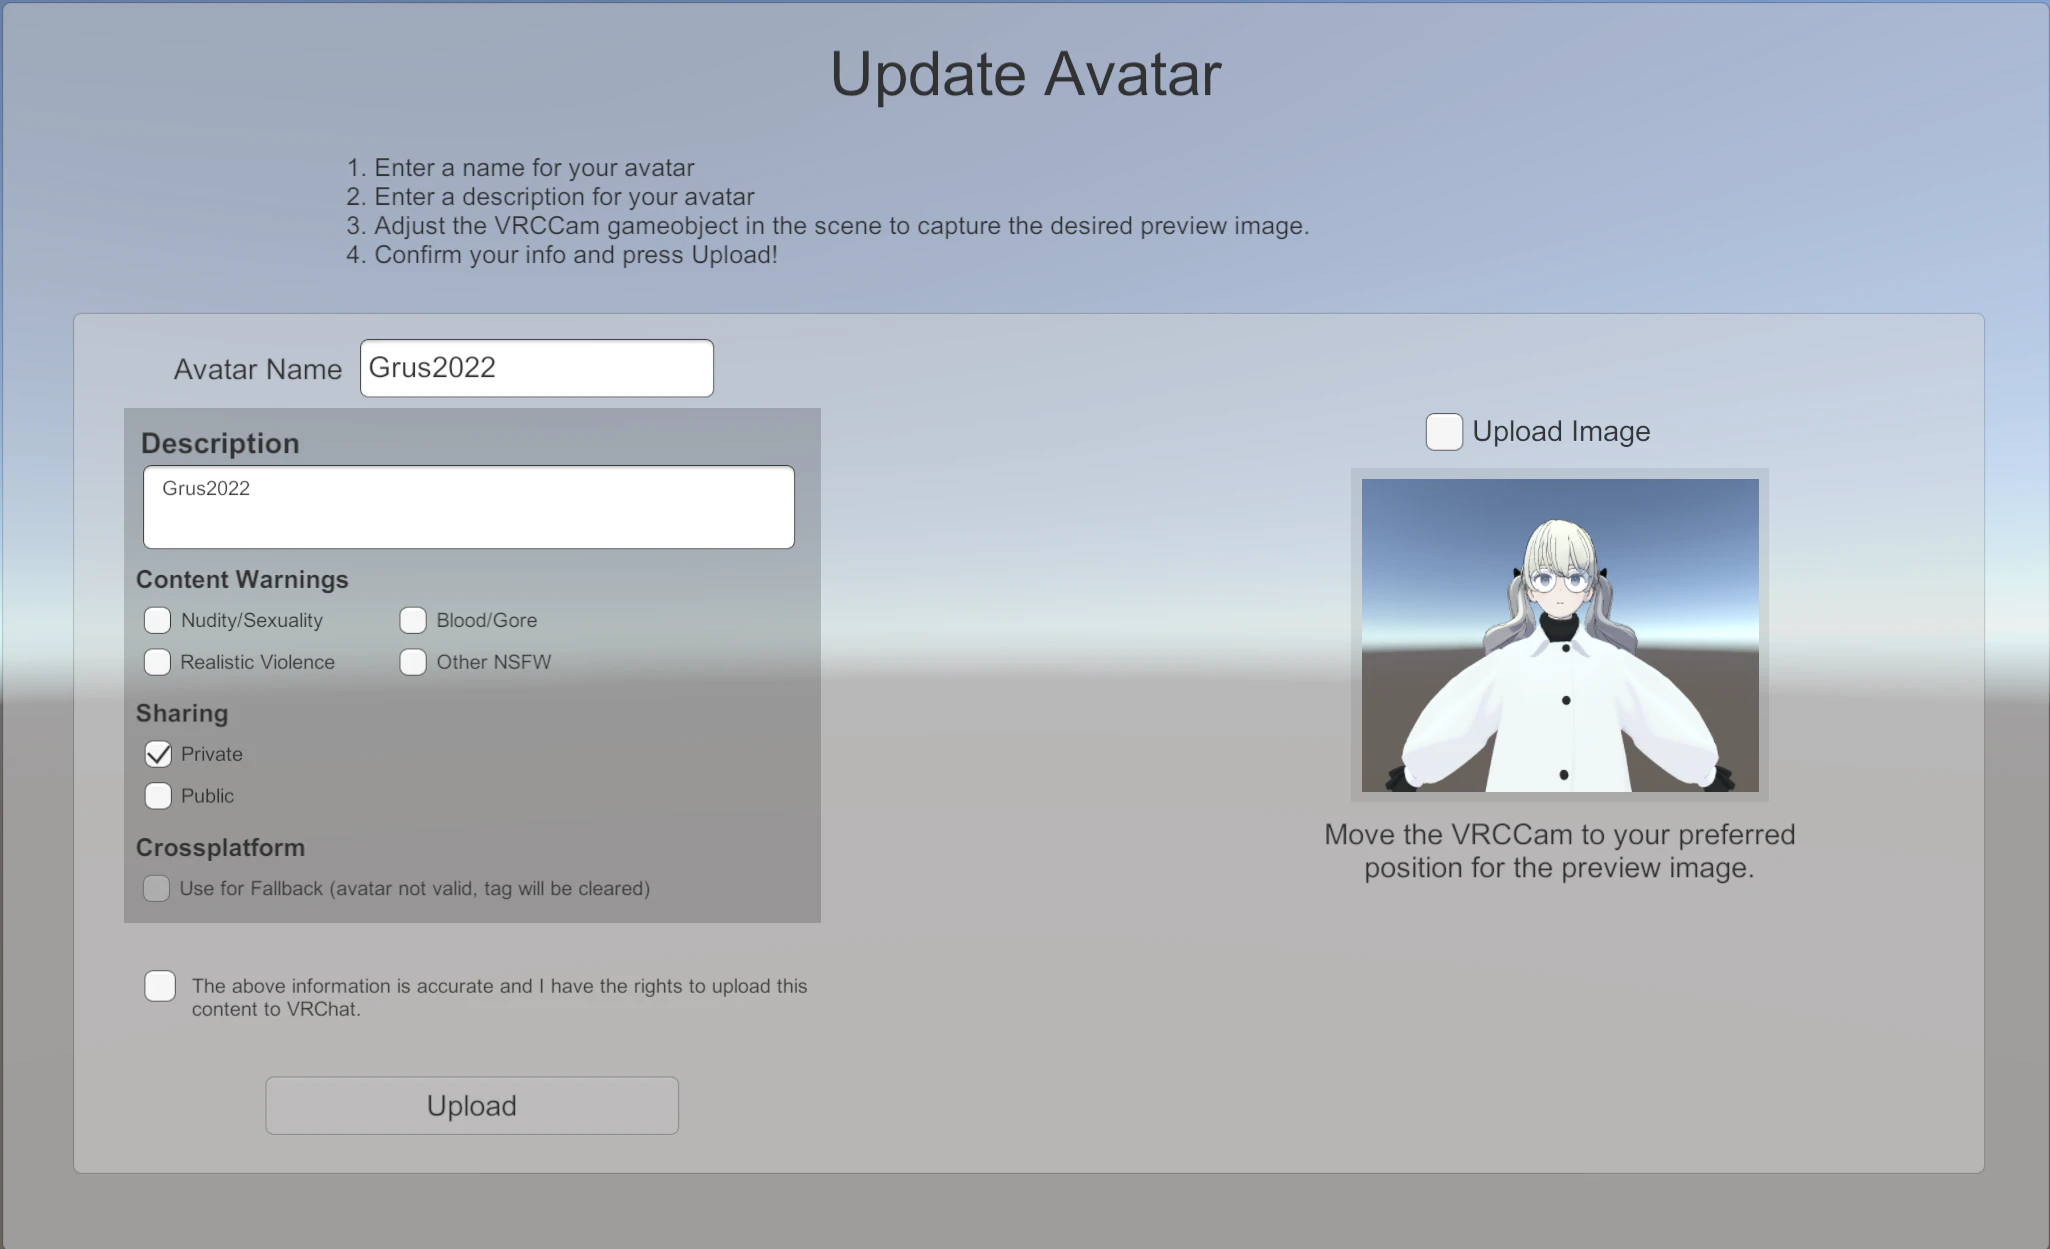Click the Sharing section heading
The width and height of the screenshot is (2050, 1249).
click(182, 714)
